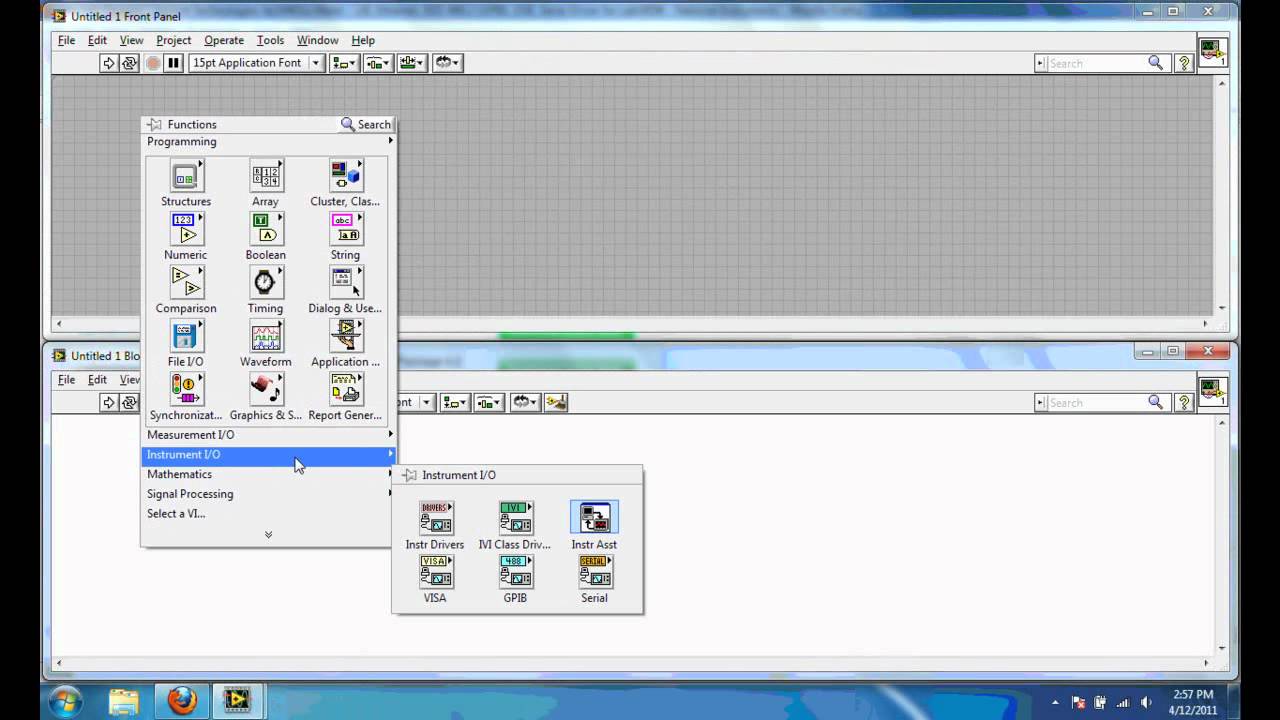Viewport: 1280px width, 720px height.
Task: Click Run arrow in Front Panel toolbar
Action: click(108, 63)
